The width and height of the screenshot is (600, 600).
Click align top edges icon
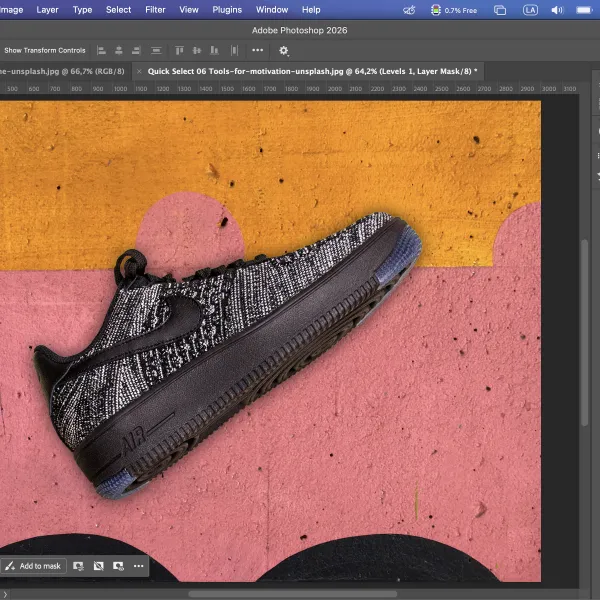(179, 51)
